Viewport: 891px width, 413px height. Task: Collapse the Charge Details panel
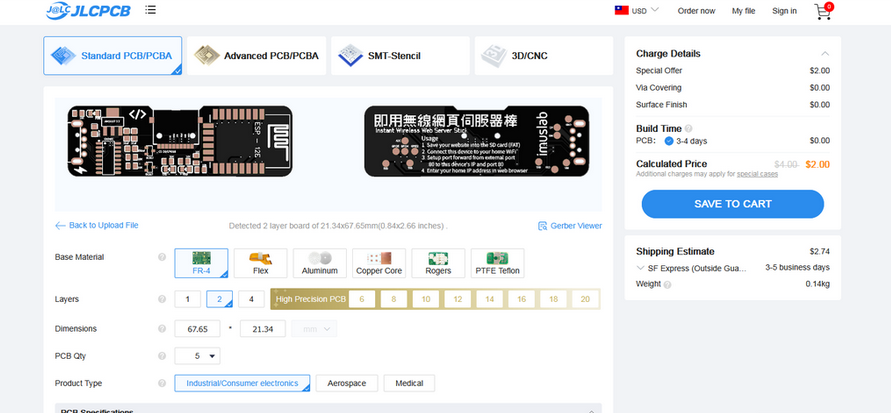tap(825, 54)
